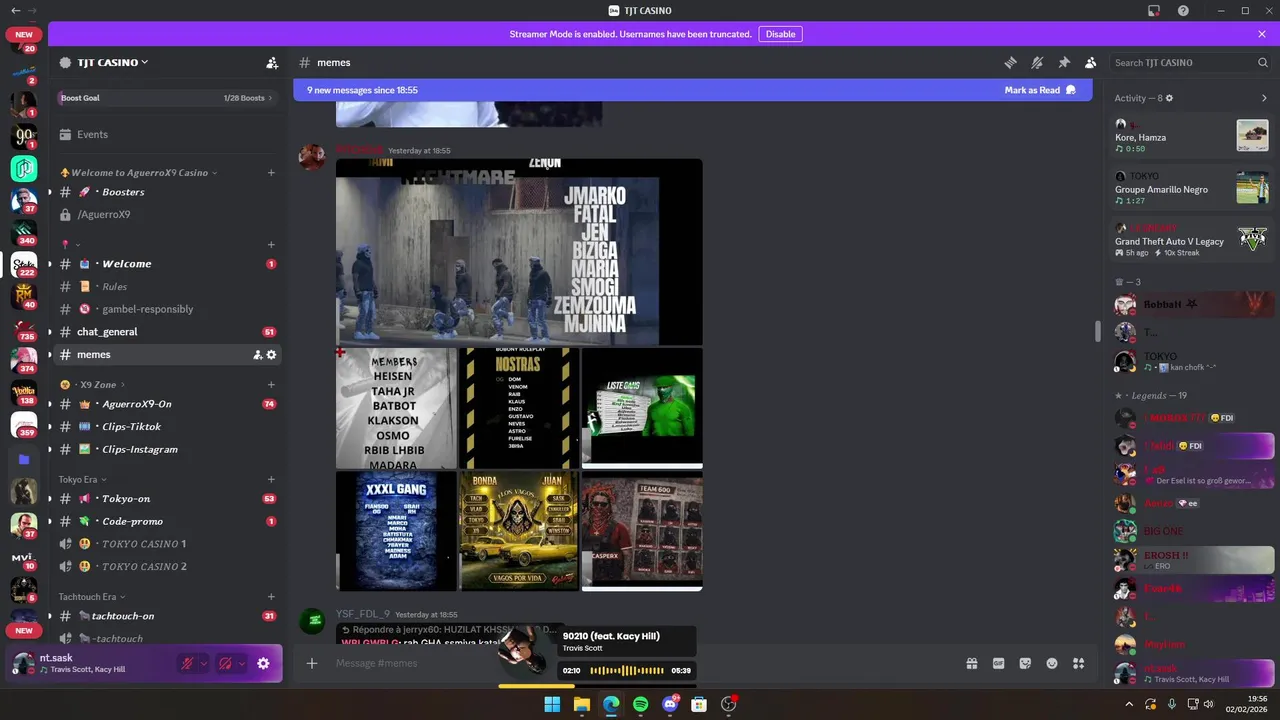The height and width of the screenshot is (720, 1280).
Task: Open the XXXL GANG image thumbnail
Action: [396, 531]
